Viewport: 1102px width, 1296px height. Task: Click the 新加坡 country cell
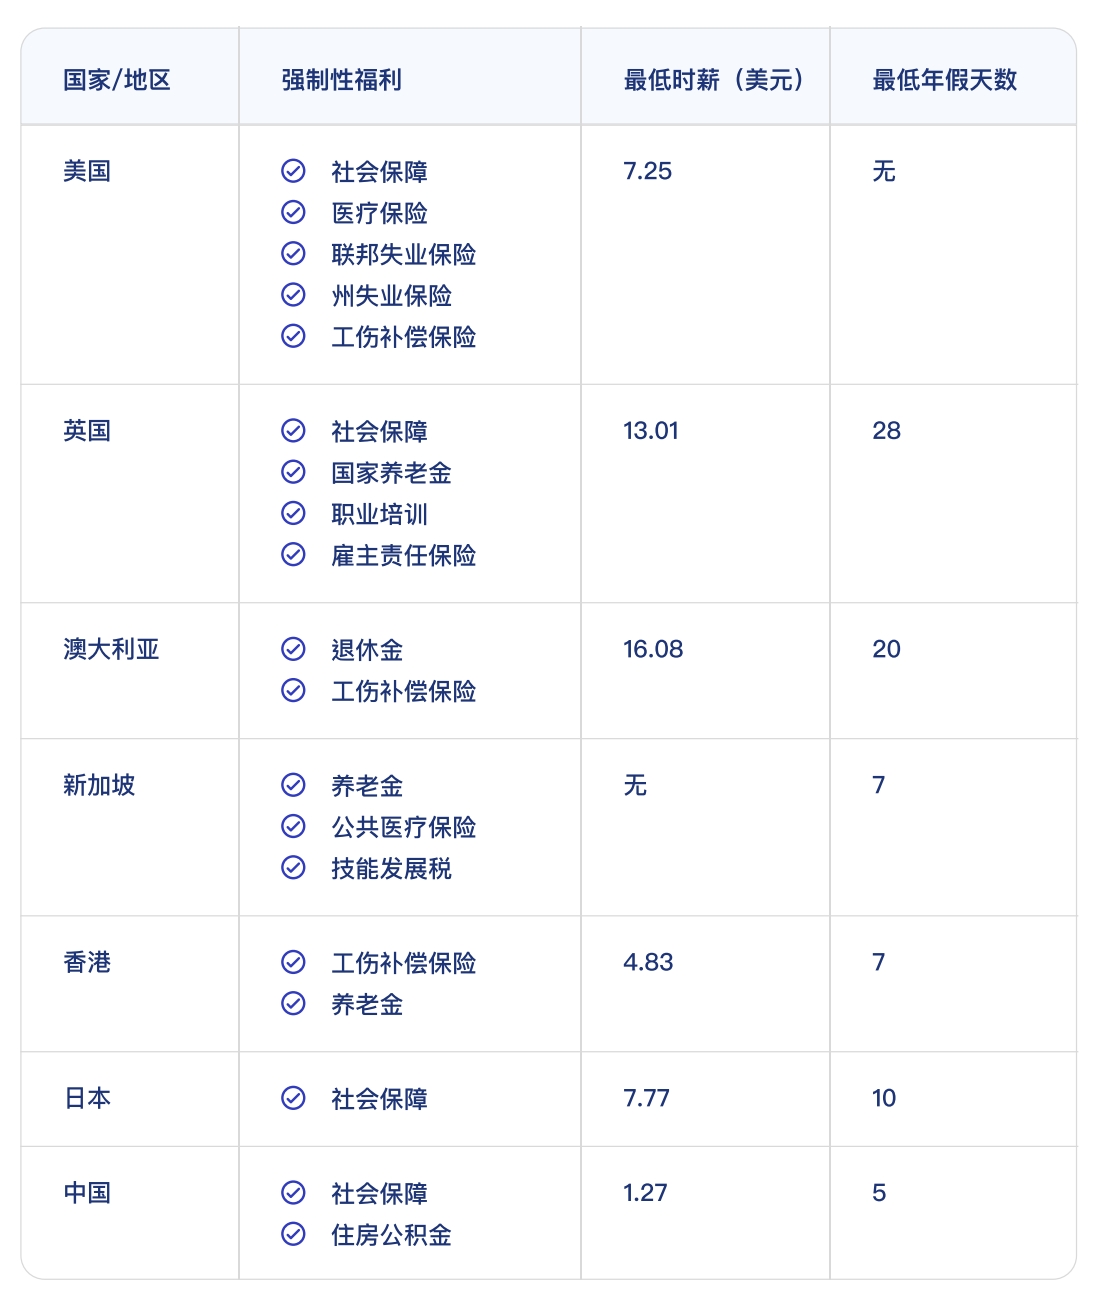(99, 785)
